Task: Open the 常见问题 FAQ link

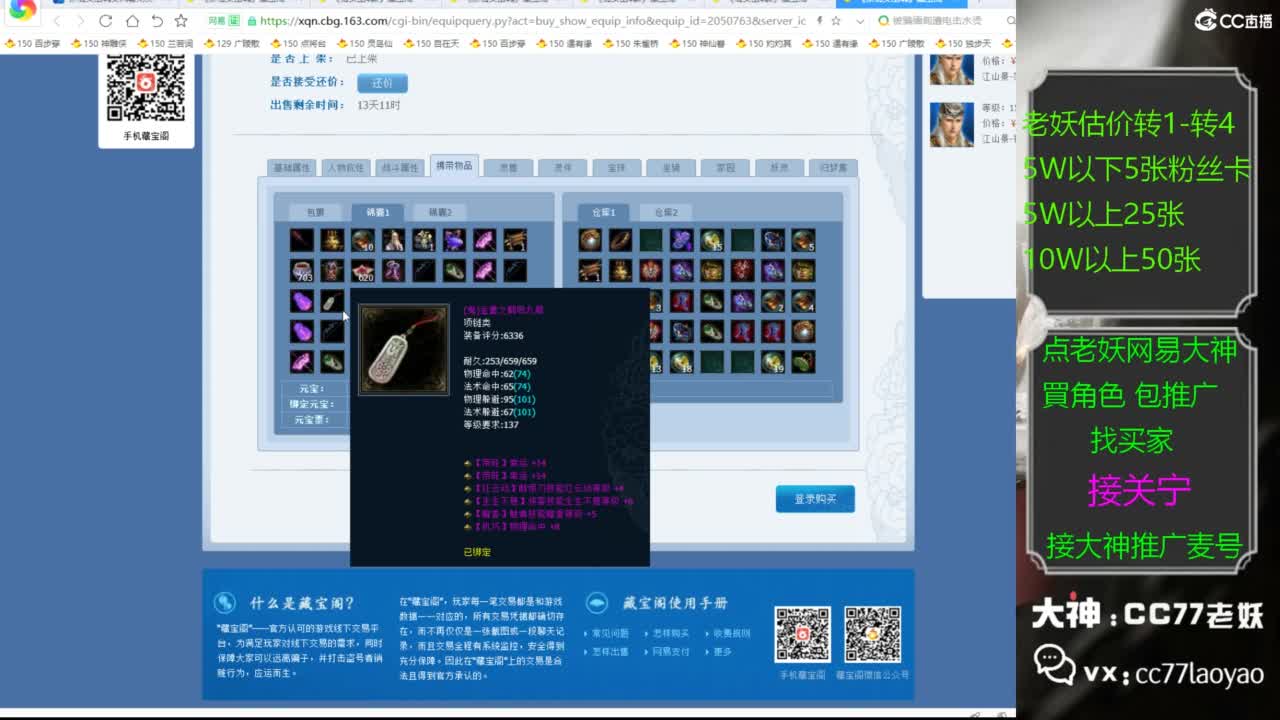Action: [610, 633]
